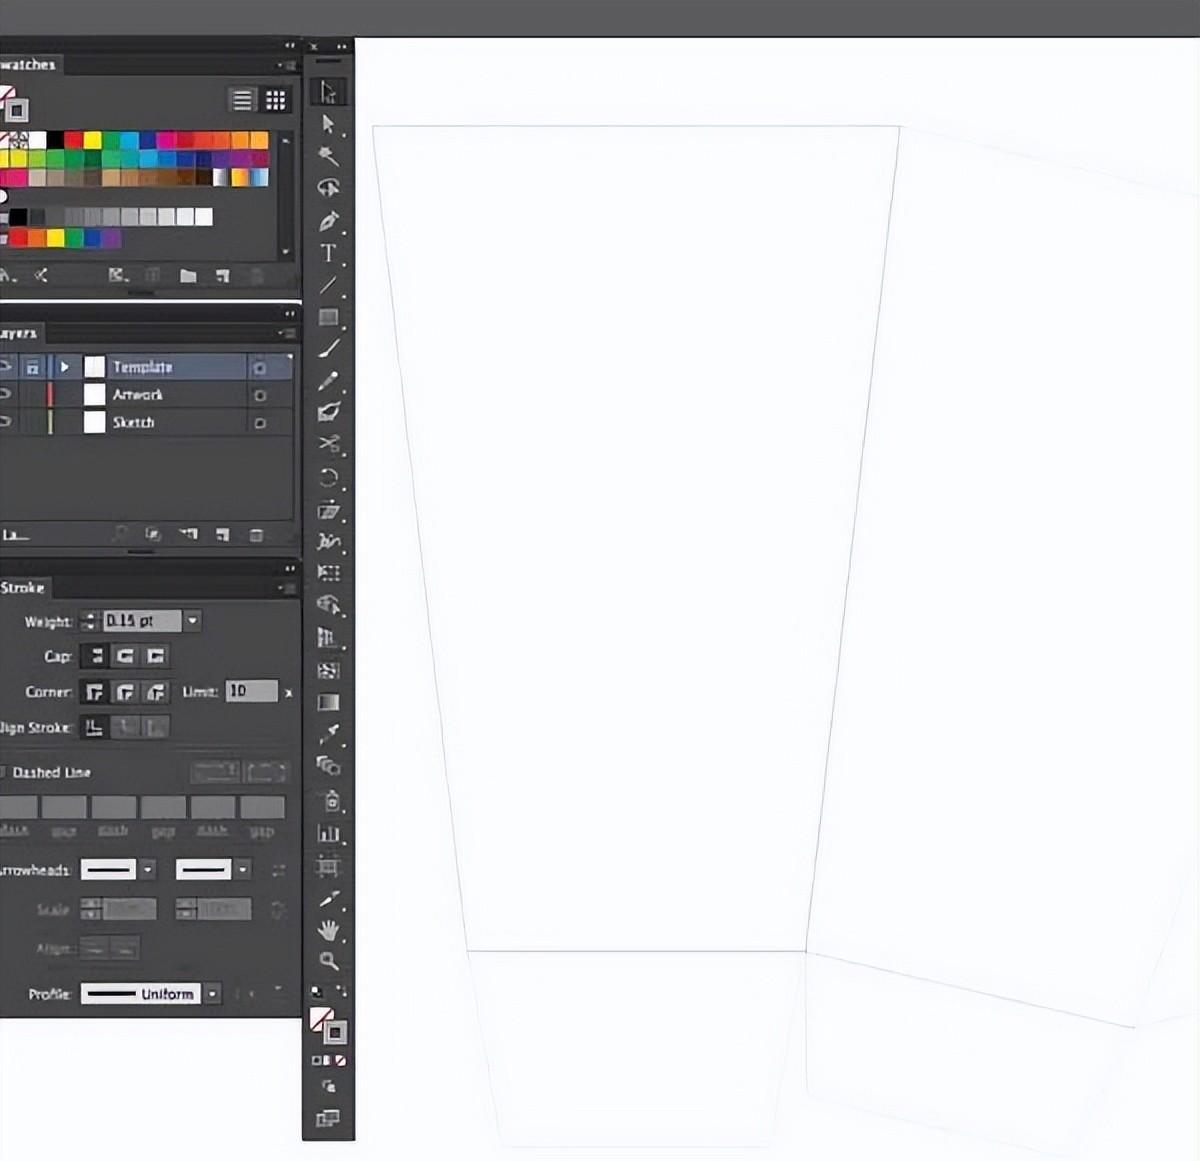Choose the Direct Selection tool
This screenshot has width=1200, height=1161.
coord(328,124)
